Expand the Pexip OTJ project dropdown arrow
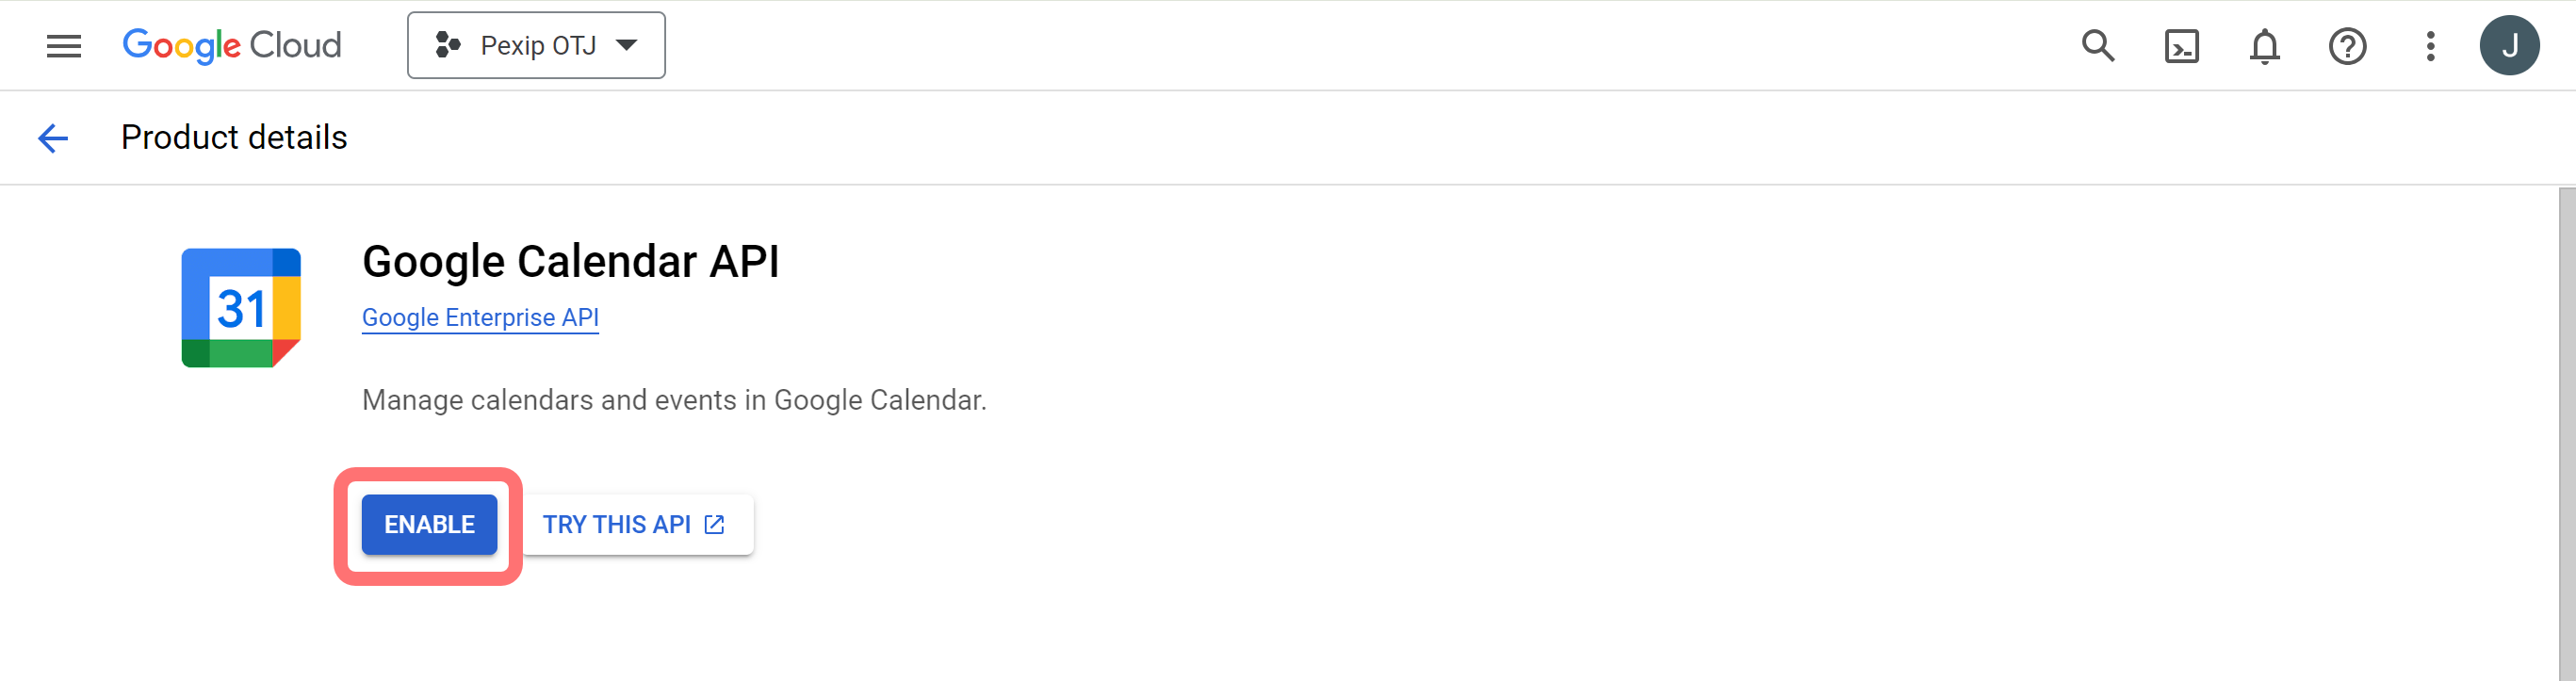This screenshot has height=681, width=2576. click(x=627, y=45)
